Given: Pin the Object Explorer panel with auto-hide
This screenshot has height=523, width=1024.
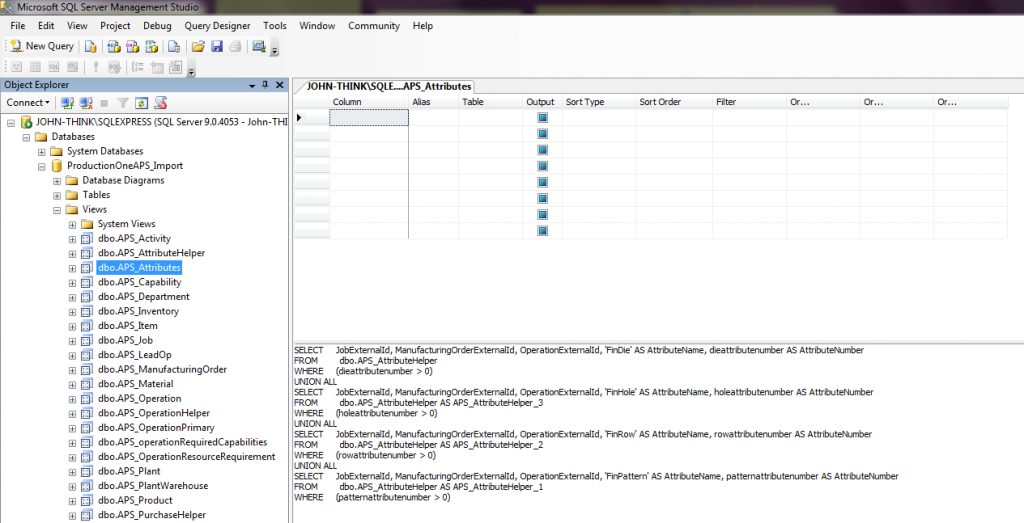Looking at the screenshot, I should click(265, 85).
